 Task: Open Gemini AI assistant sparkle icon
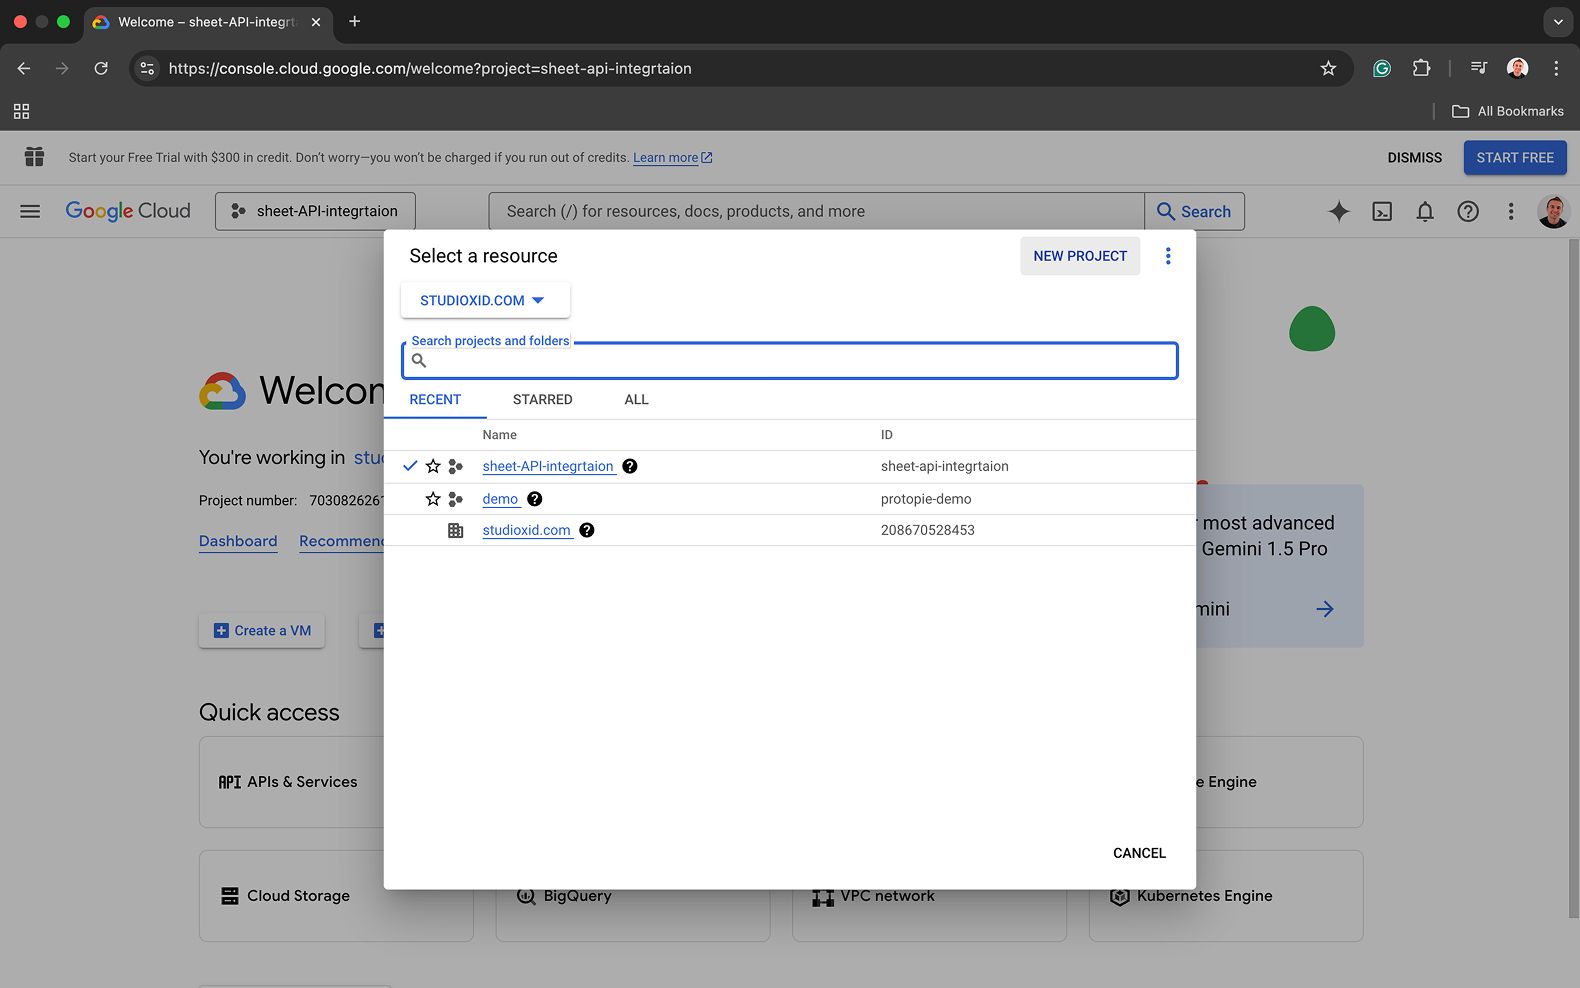pos(1338,211)
